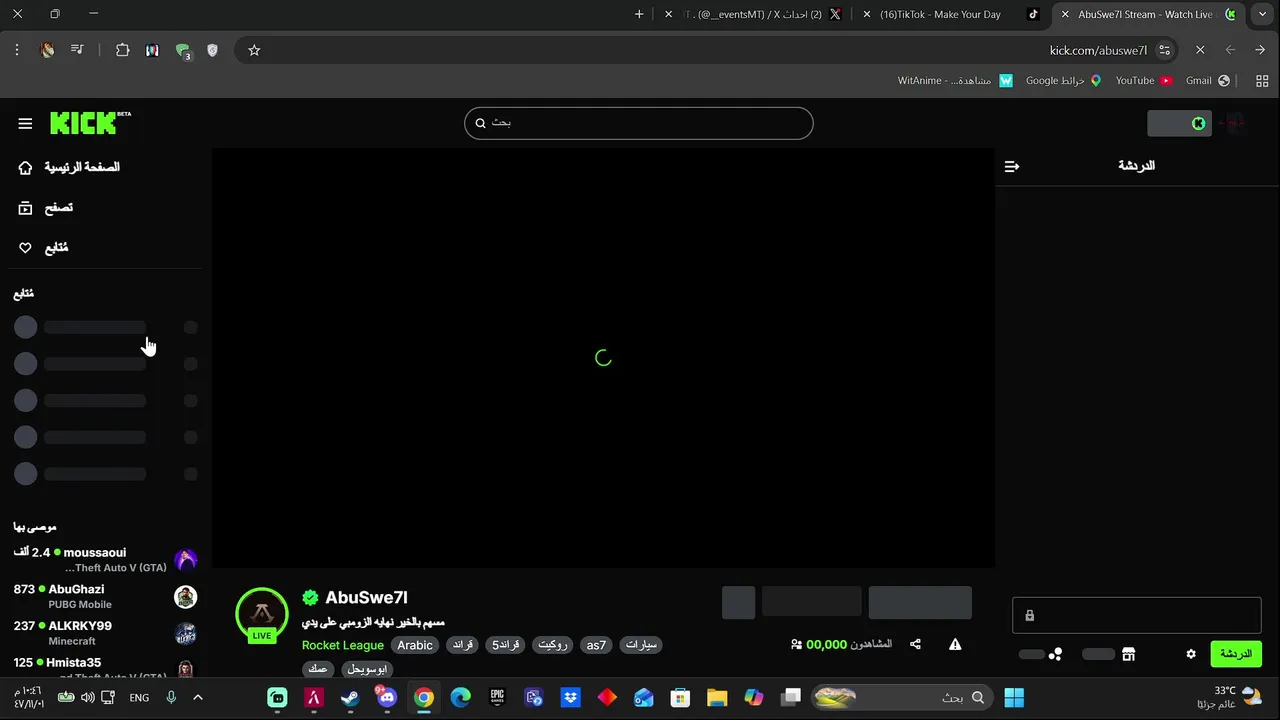Select the قراند5 tag
The image size is (1280, 720).
(506, 645)
